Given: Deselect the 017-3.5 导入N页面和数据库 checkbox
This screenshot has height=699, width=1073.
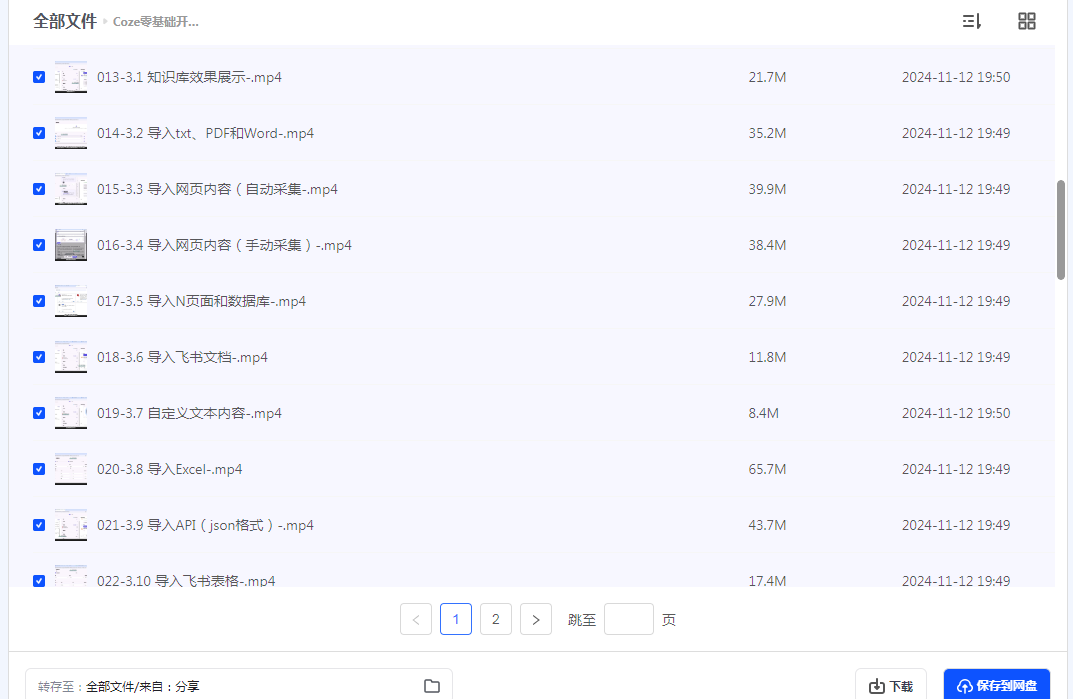Looking at the screenshot, I should coord(39,301).
